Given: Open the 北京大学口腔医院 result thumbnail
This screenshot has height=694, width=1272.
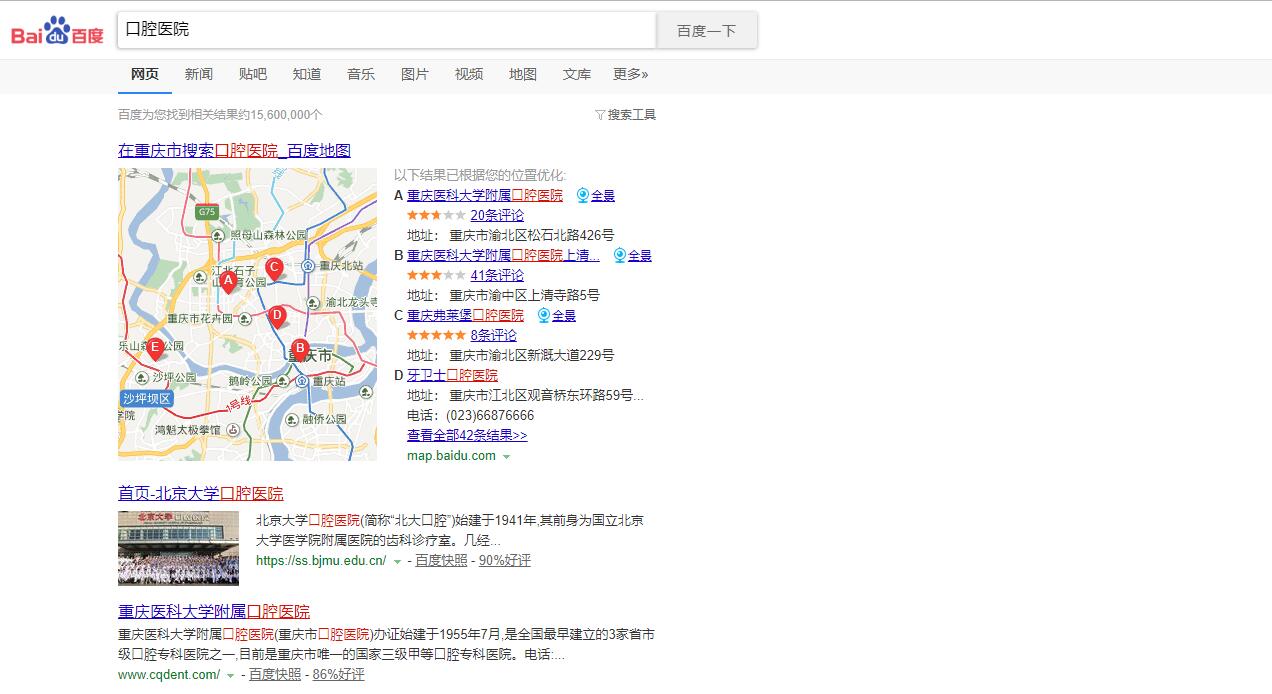Looking at the screenshot, I should click(x=178, y=548).
